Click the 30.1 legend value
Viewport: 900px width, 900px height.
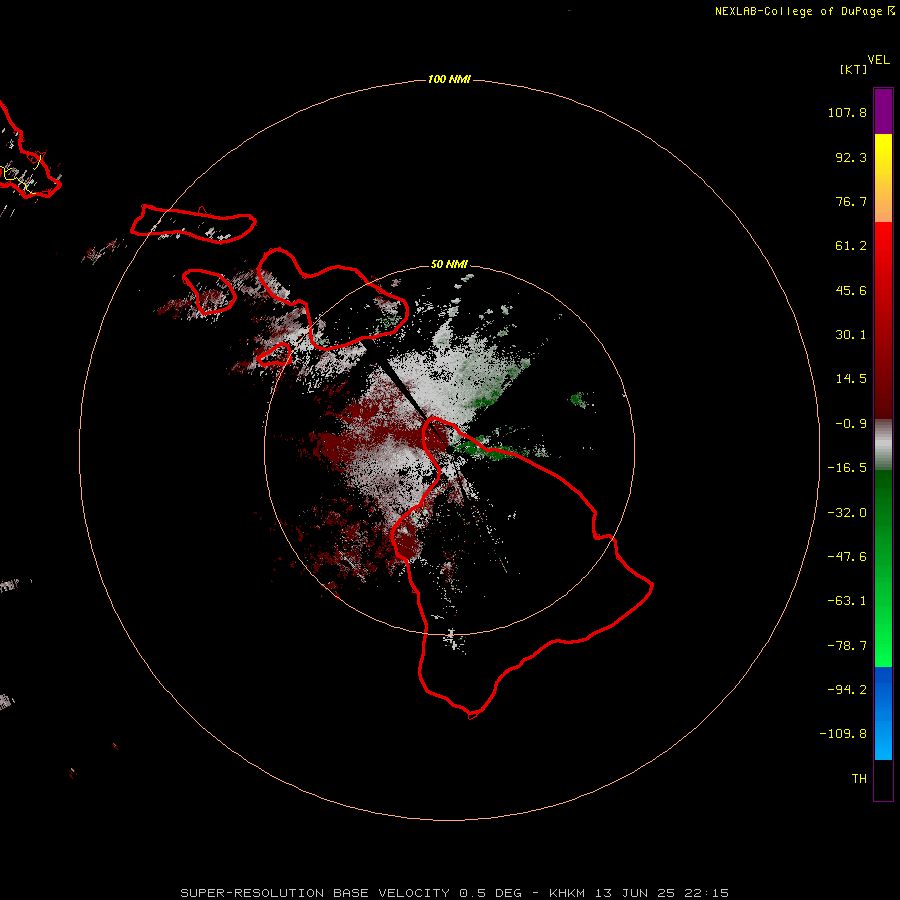851,335
